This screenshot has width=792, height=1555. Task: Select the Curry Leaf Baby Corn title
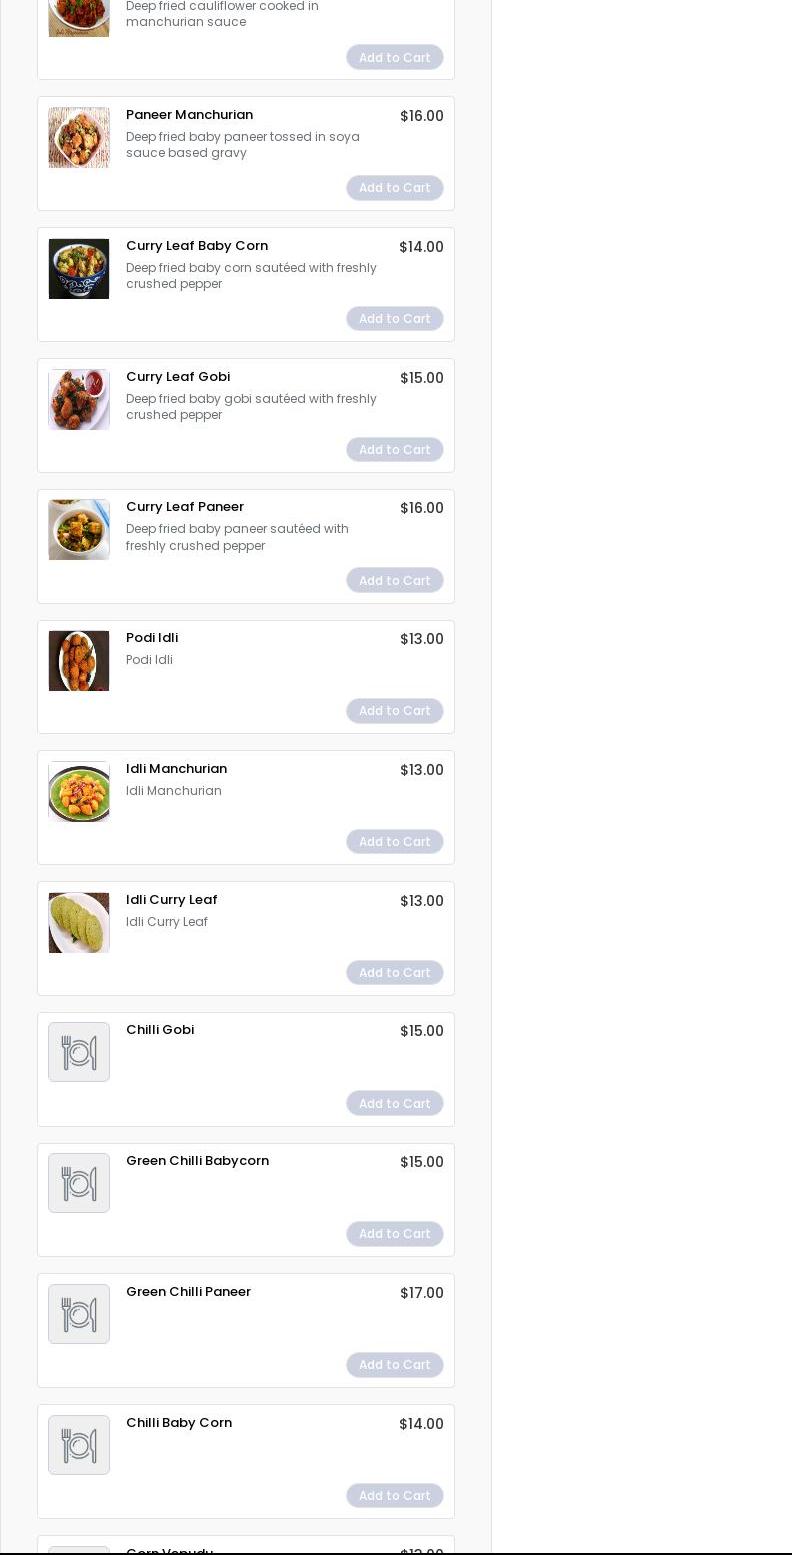[x=197, y=246]
